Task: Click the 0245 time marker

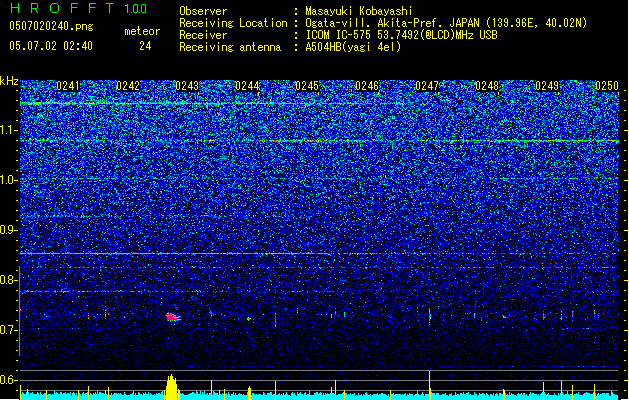Action: pos(307,86)
